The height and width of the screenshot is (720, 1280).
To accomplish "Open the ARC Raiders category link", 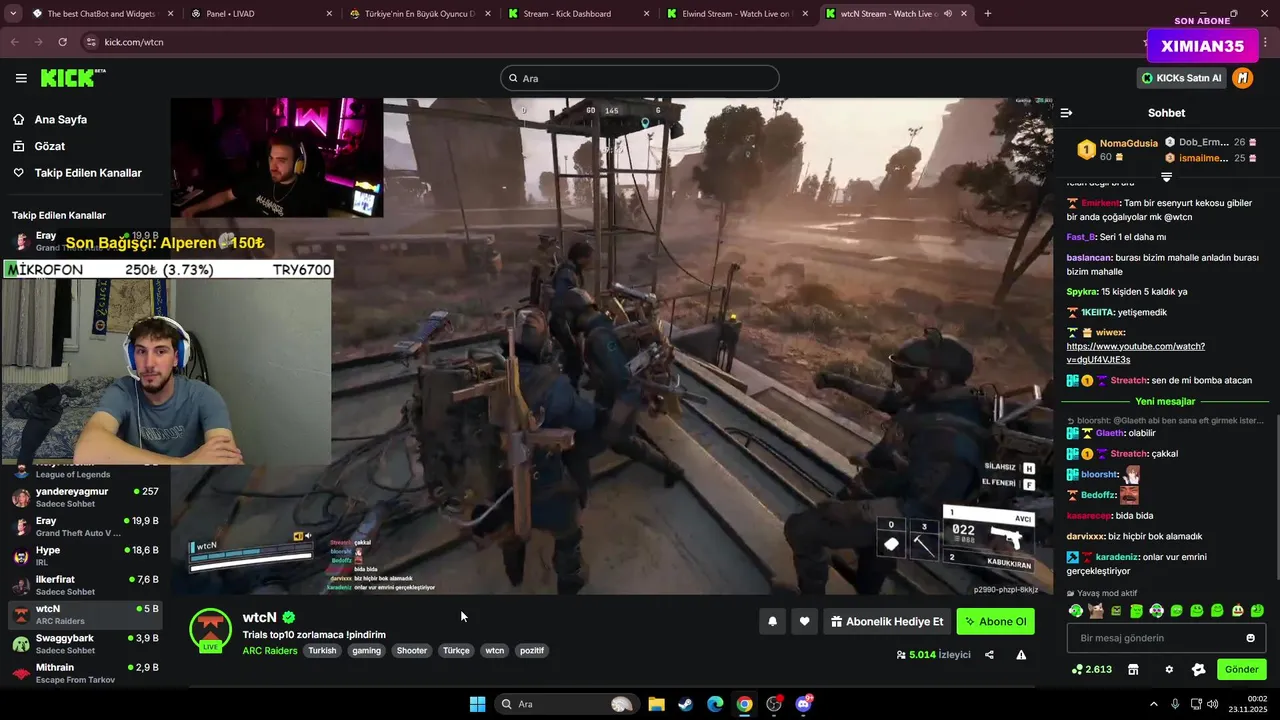I will pyautogui.click(x=270, y=651).
